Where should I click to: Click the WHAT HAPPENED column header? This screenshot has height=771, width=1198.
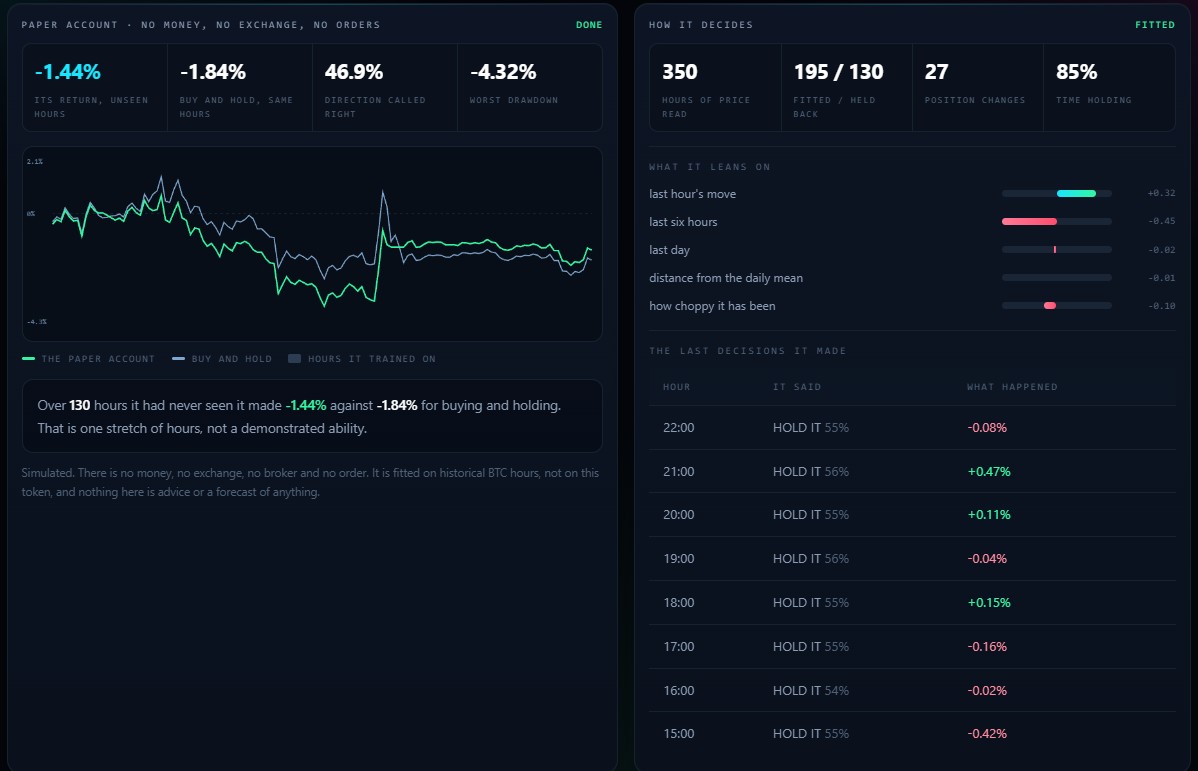[x=1012, y=387]
